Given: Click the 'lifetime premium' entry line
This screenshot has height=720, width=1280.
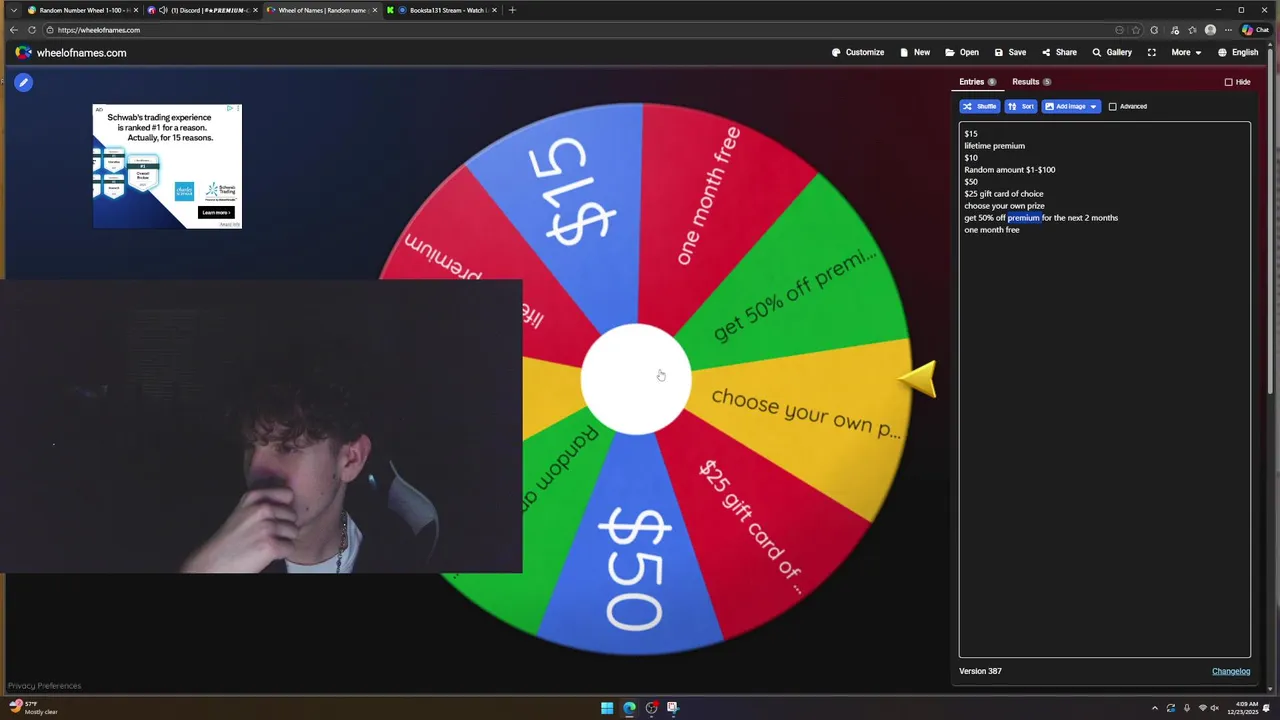Looking at the screenshot, I should pos(994,146).
